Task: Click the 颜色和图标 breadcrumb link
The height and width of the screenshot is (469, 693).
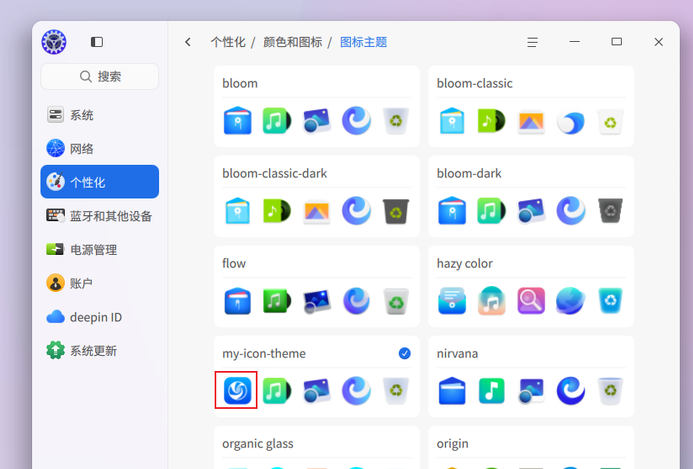Action: click(x=293, y=42)
